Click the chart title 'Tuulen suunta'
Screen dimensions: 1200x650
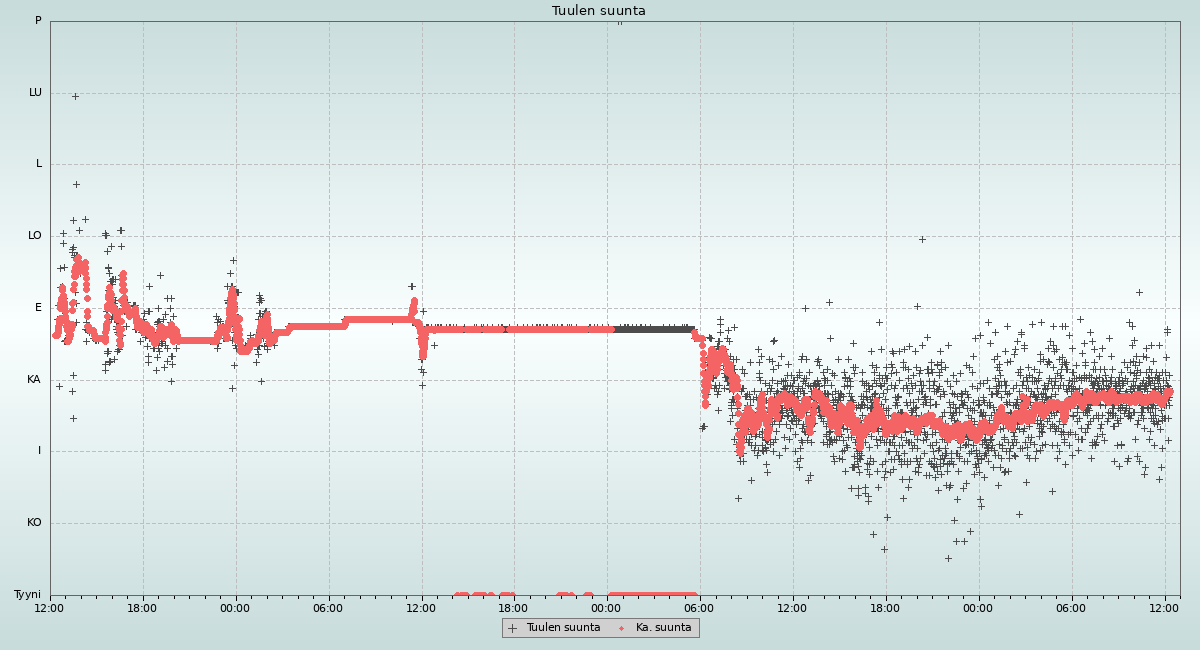[599, 11]
